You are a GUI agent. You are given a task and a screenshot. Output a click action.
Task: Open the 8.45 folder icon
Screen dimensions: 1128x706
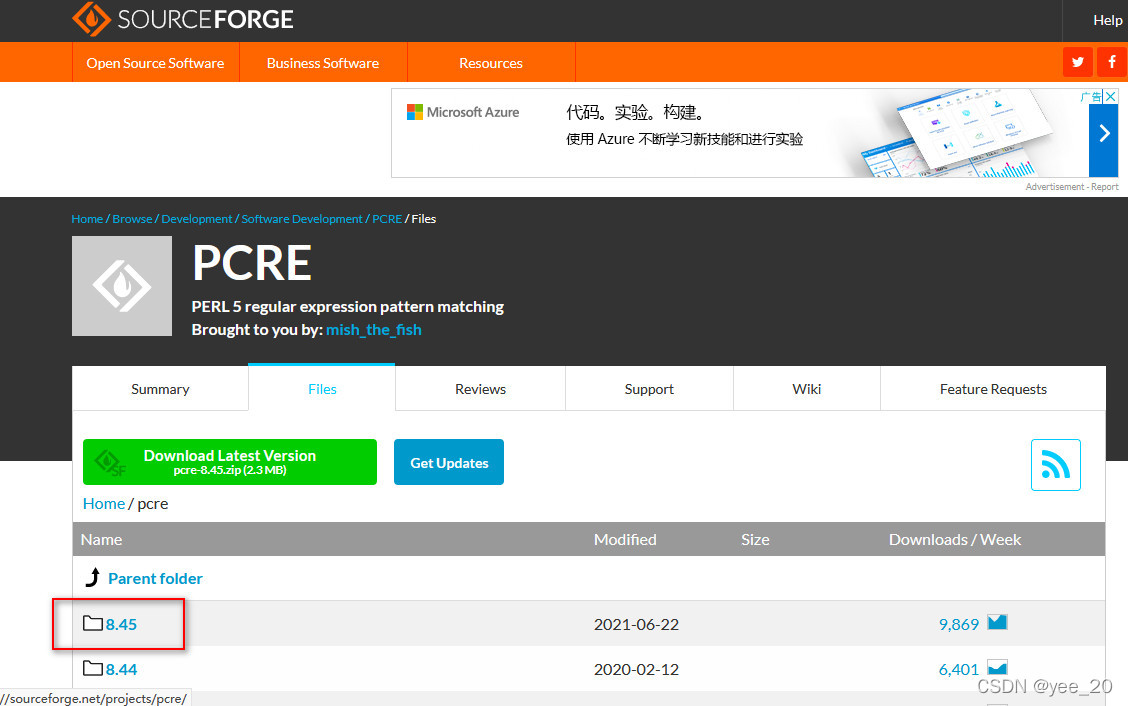coord(92,623)
